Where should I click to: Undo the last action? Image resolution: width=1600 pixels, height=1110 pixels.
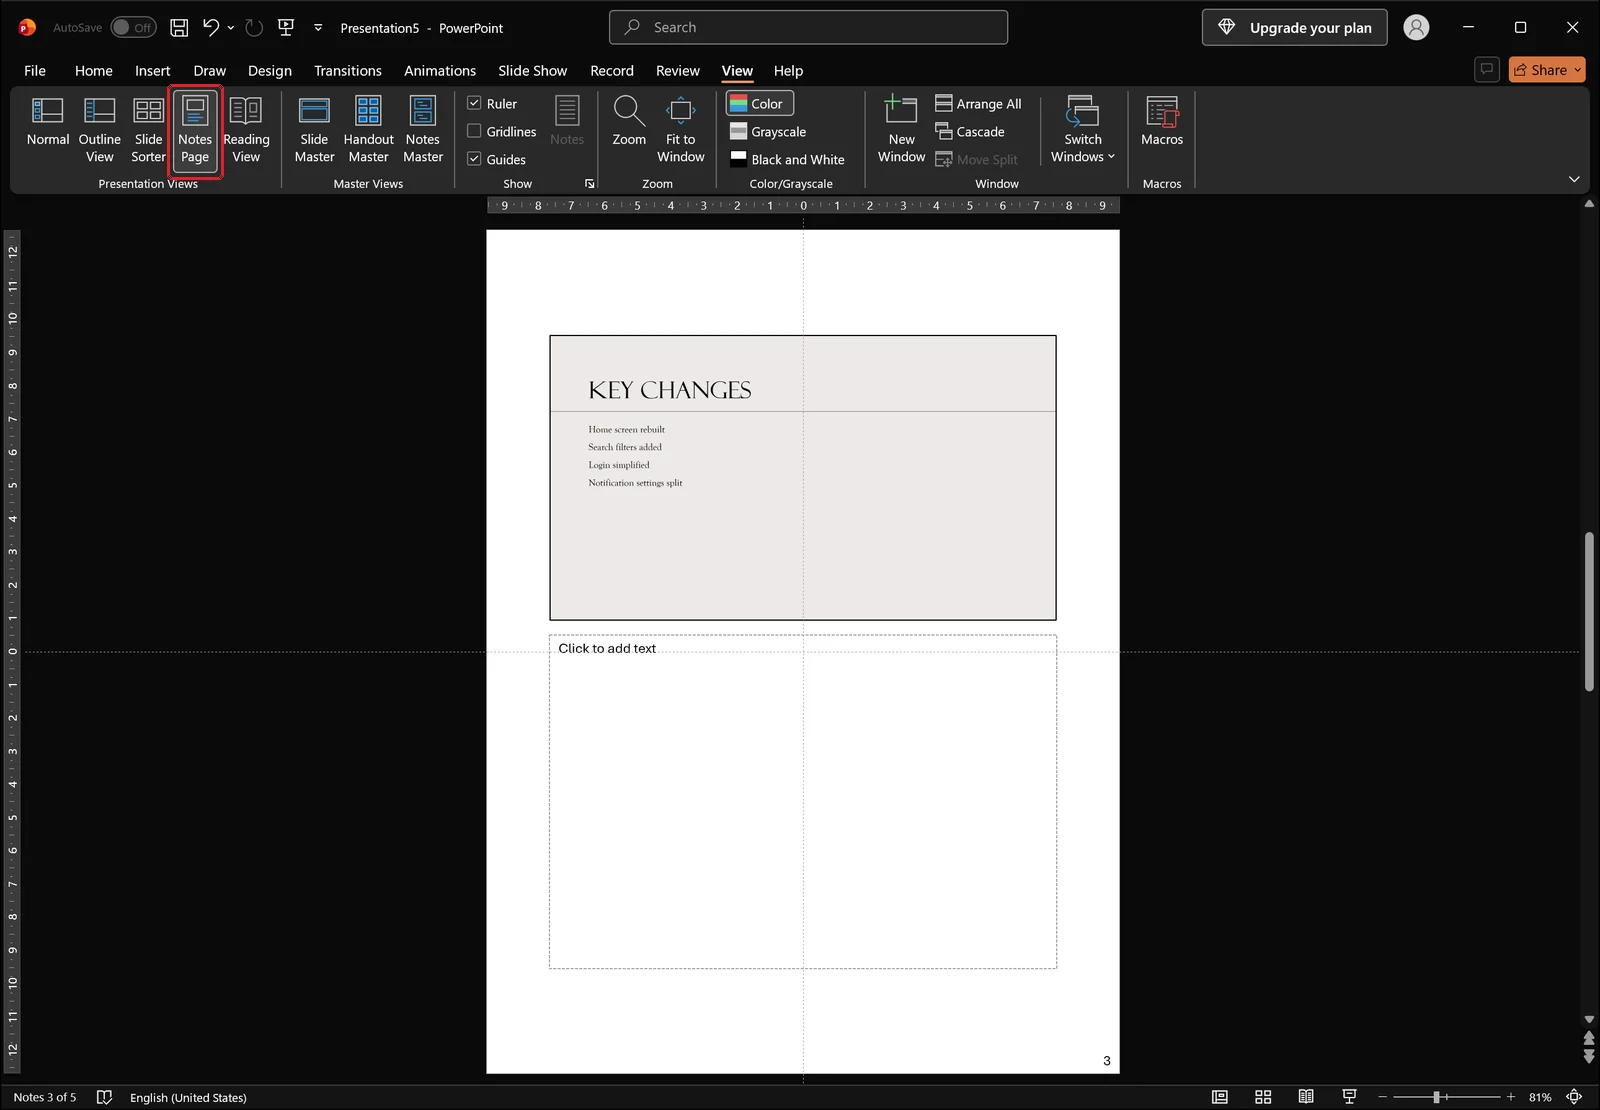(x=211, y=28)
